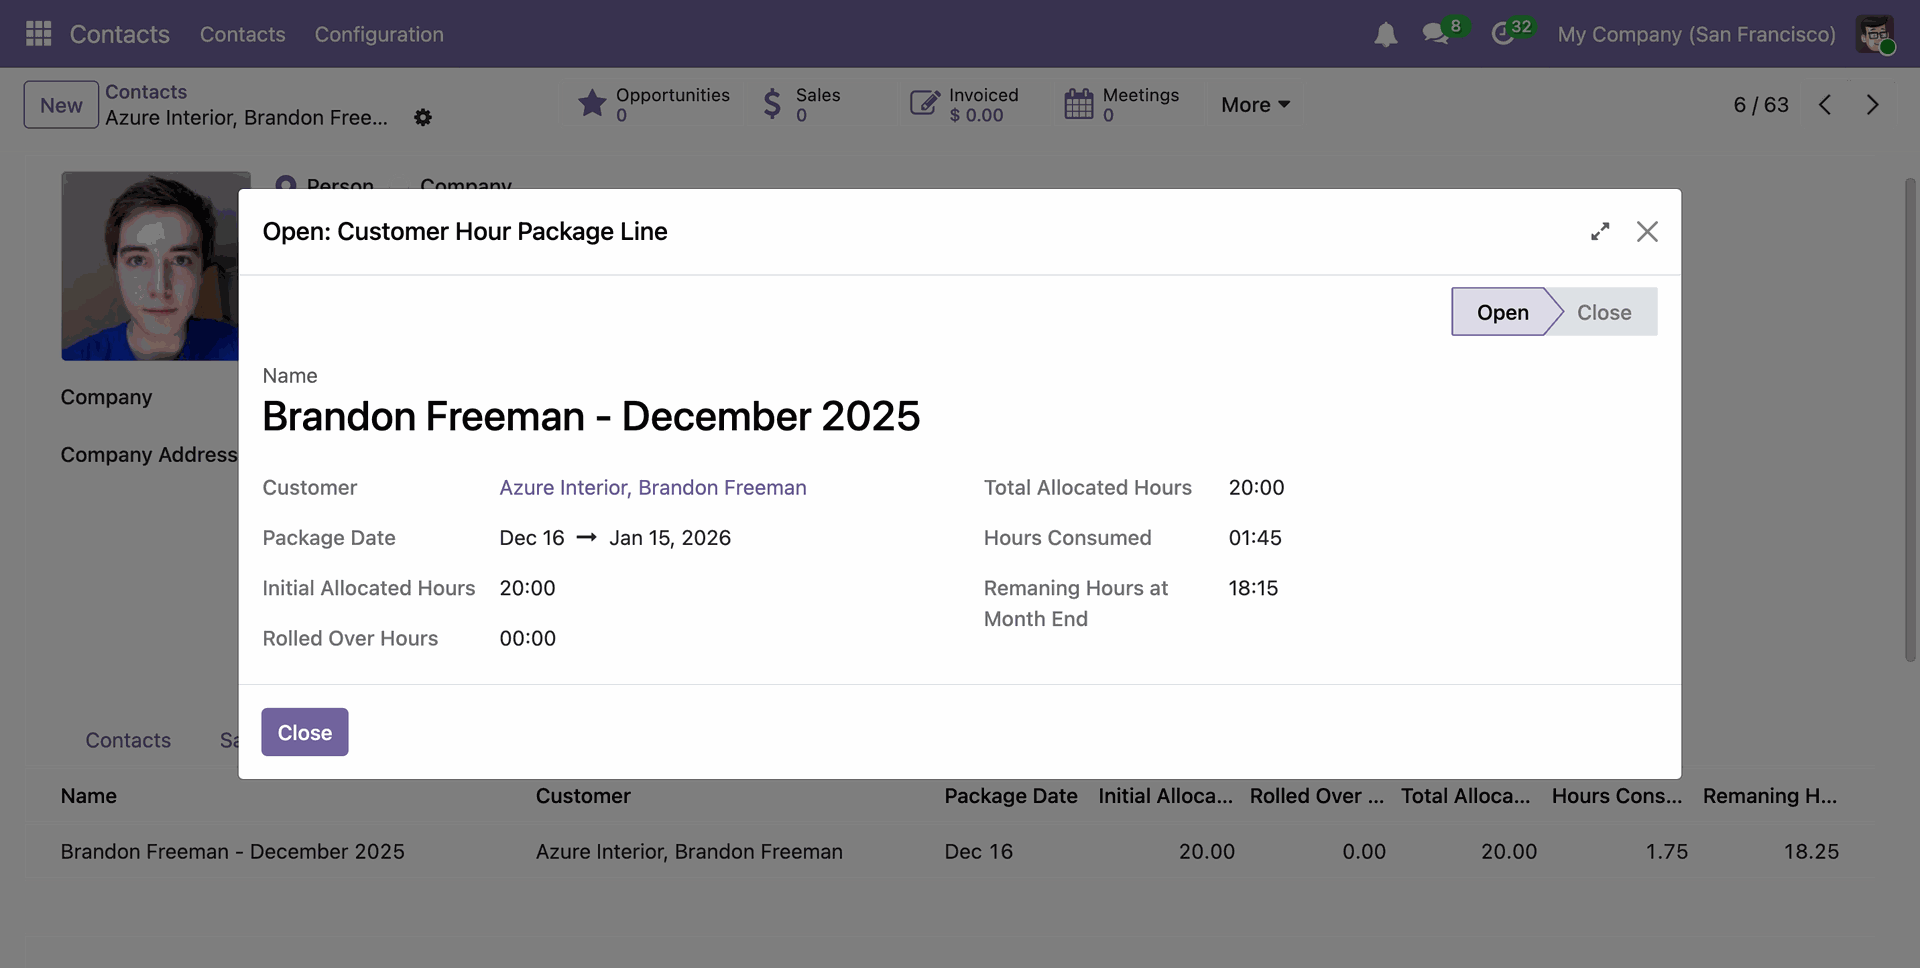This screenshot has width=1920, height=968.
Task: Open the Azure Interior, Brandon Freeman customer link
Action: coord(653,488)
